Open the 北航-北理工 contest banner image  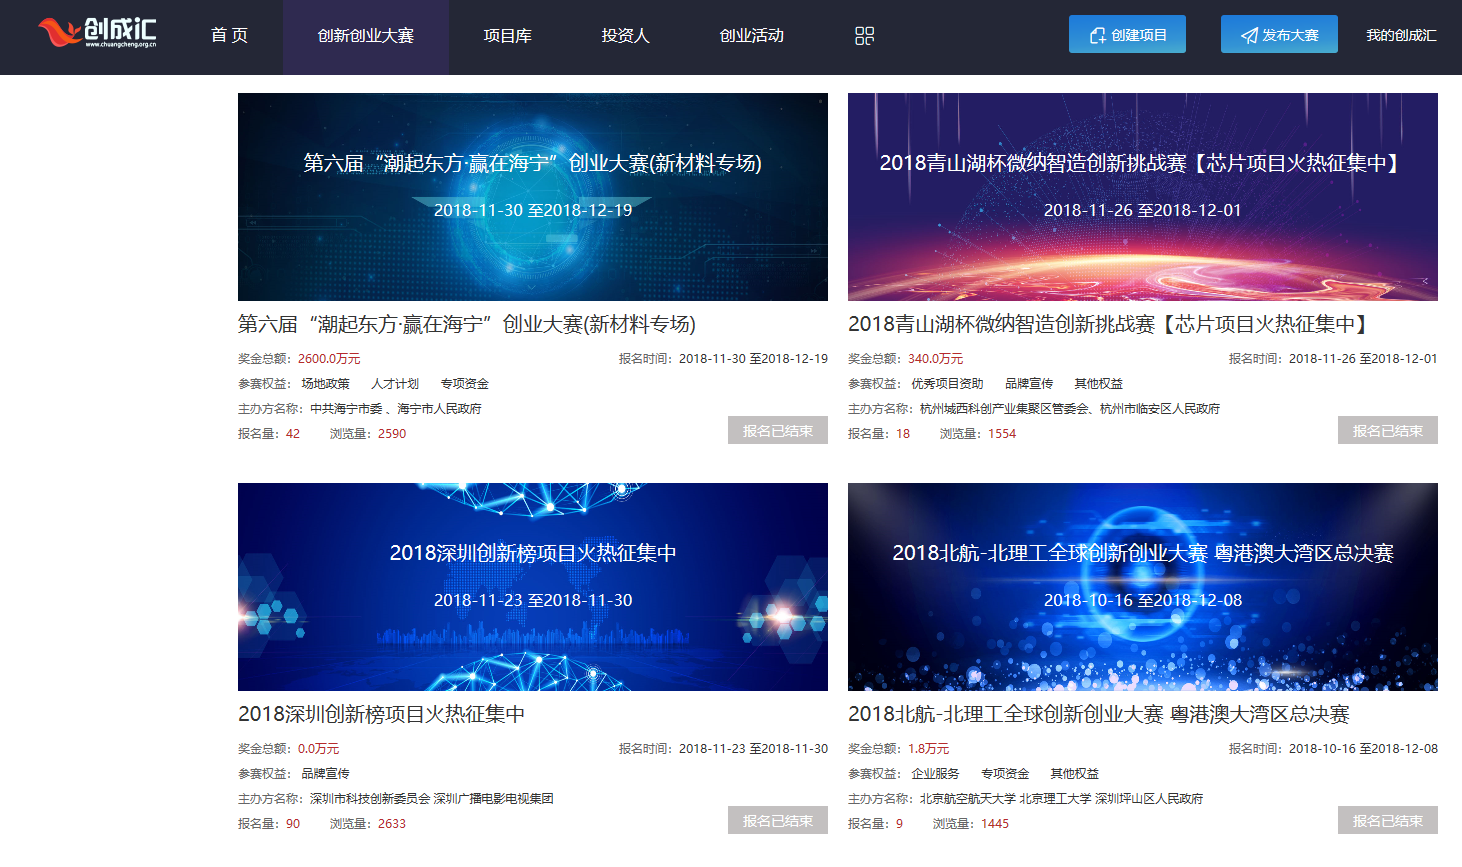pos(1142,587)
